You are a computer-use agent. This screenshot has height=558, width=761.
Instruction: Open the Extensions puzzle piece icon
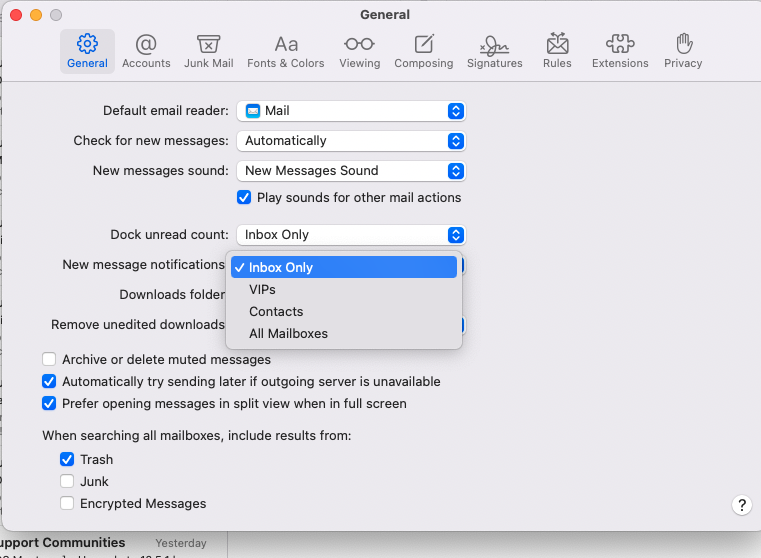click(x=620, y=44)
